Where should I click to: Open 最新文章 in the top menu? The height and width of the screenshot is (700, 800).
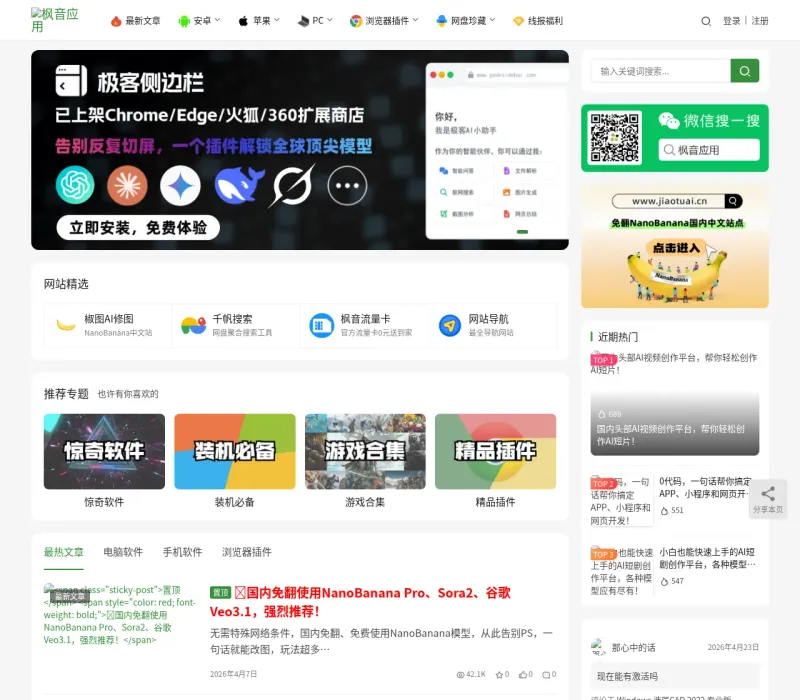coord(135,21)
